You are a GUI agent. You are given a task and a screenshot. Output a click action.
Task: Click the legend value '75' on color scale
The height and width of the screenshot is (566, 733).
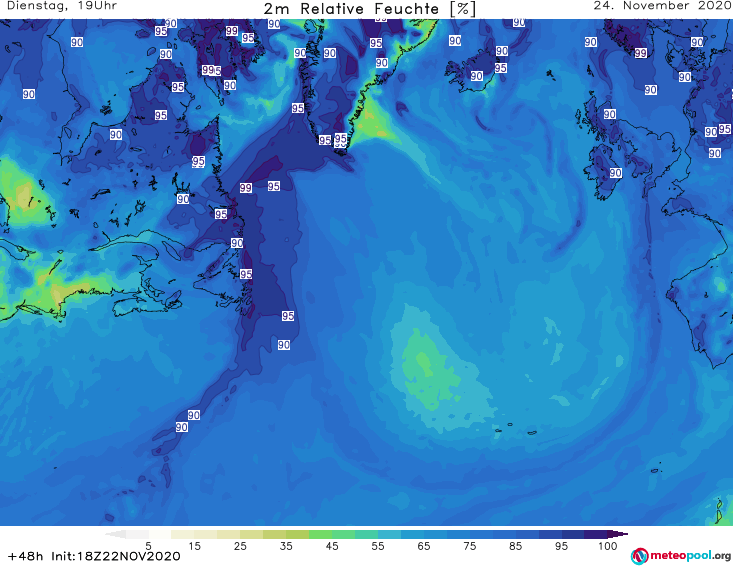[470, 546]
